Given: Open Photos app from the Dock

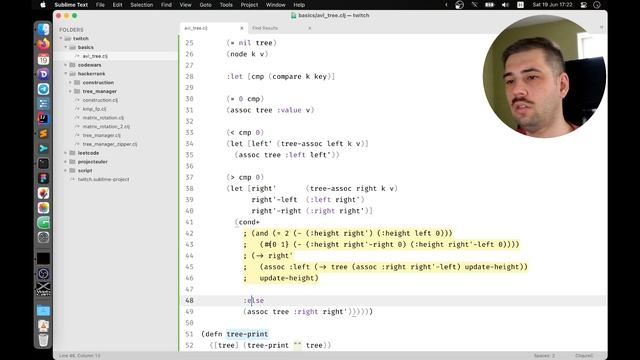Looking at the screenshot, I should tap(43, 208).
